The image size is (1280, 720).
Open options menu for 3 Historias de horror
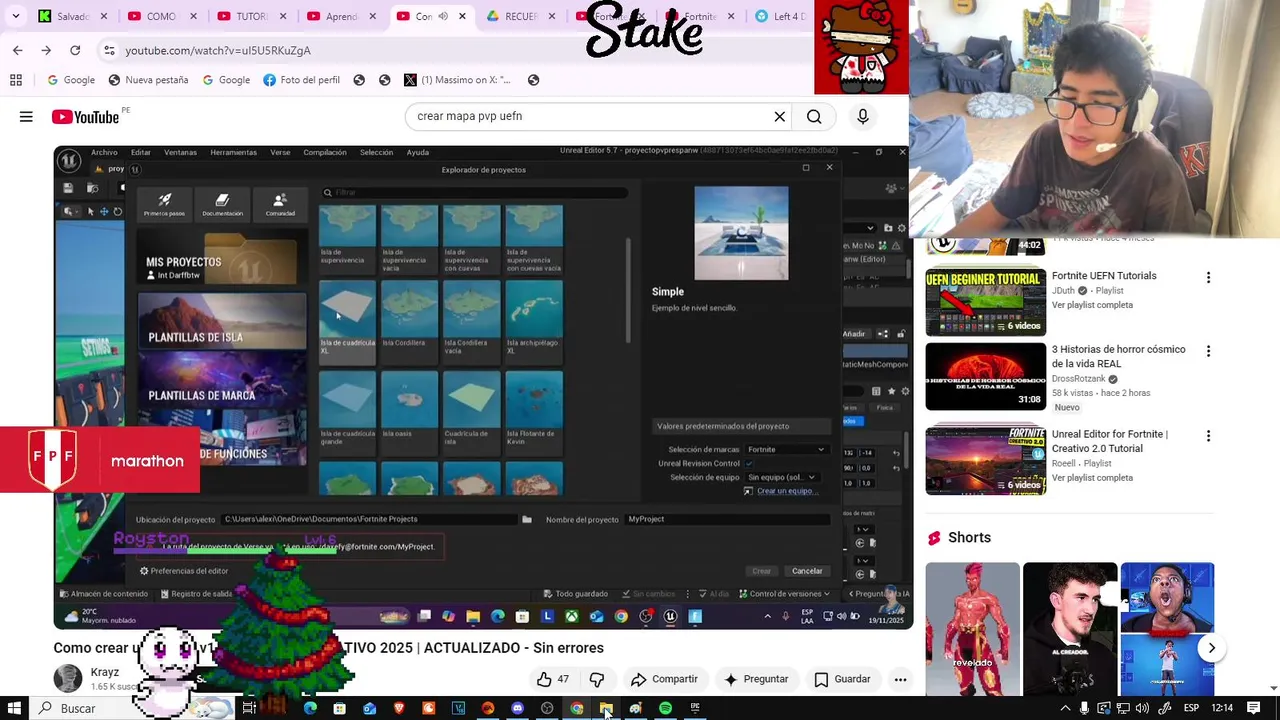[x=1208, y=351]
